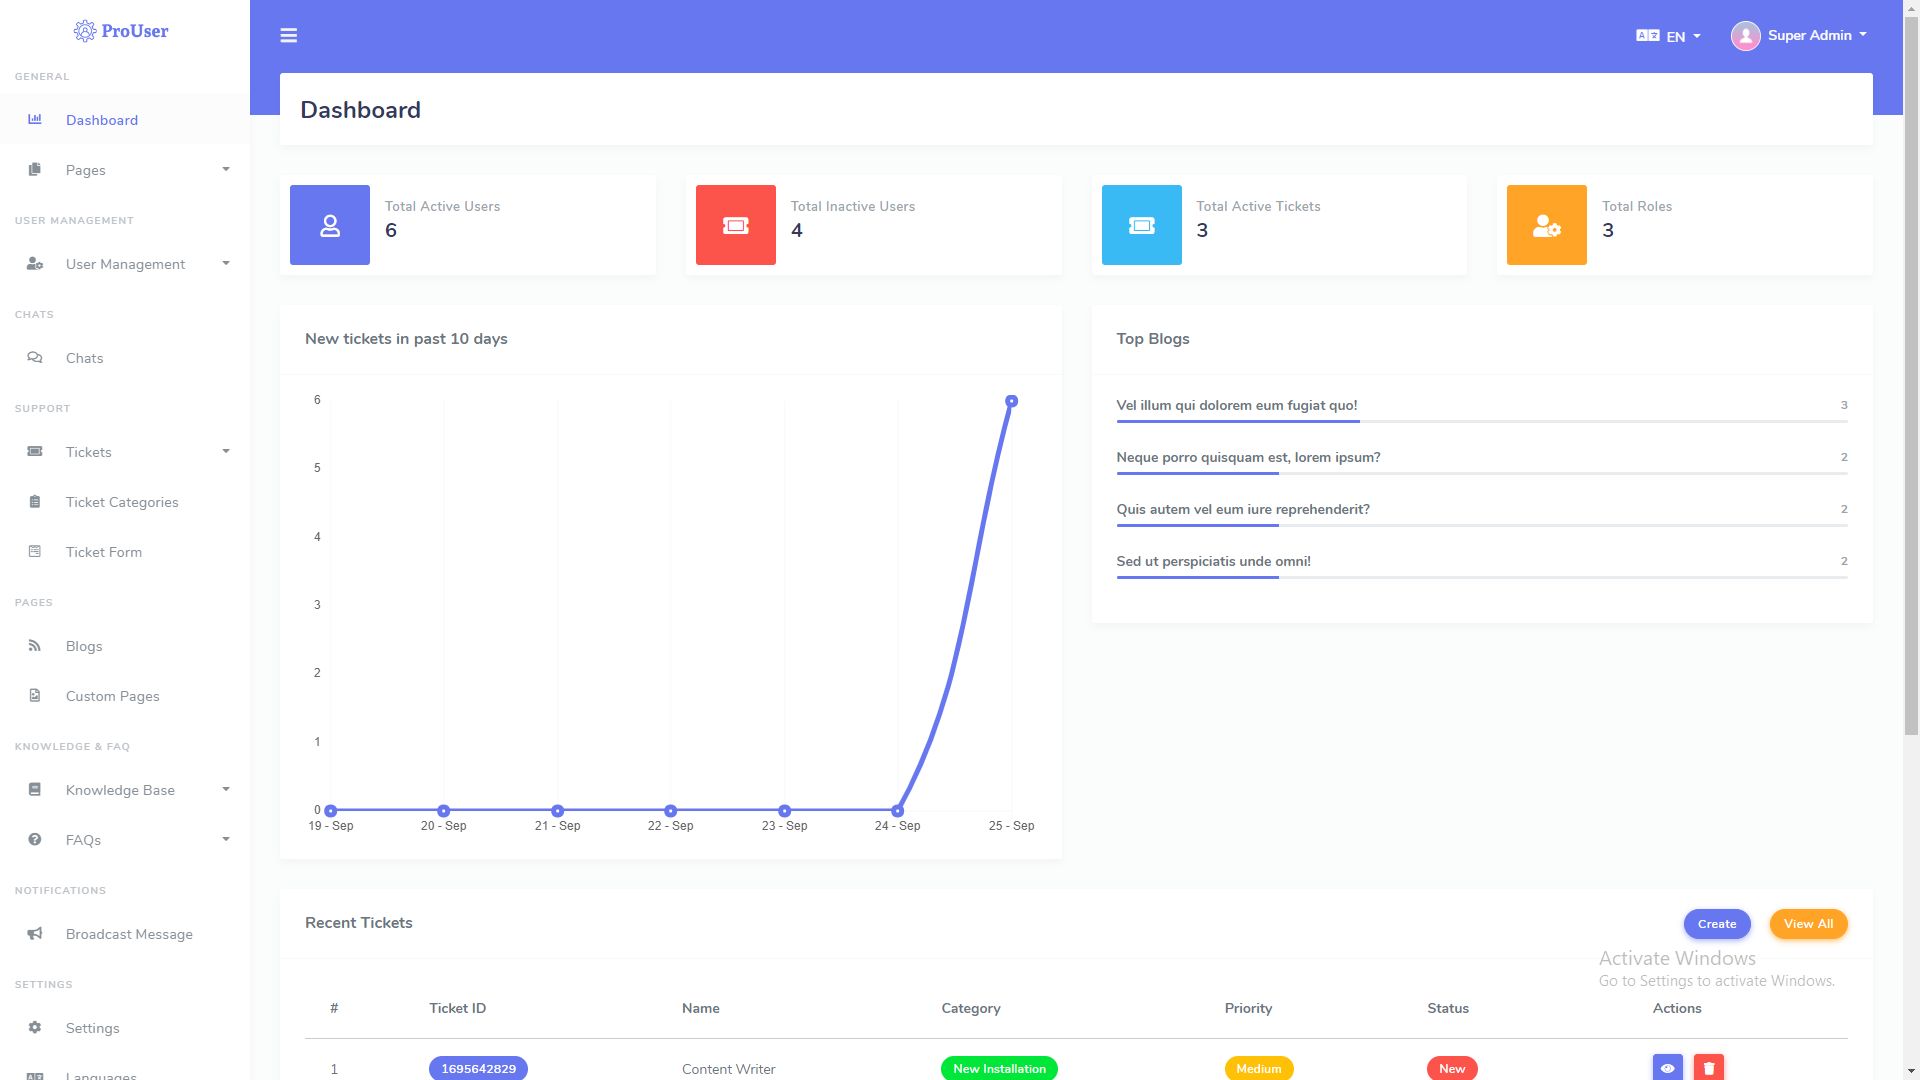
Task: Click the Broadcast Message megaphone icon
Action: (x=35, y=933)
